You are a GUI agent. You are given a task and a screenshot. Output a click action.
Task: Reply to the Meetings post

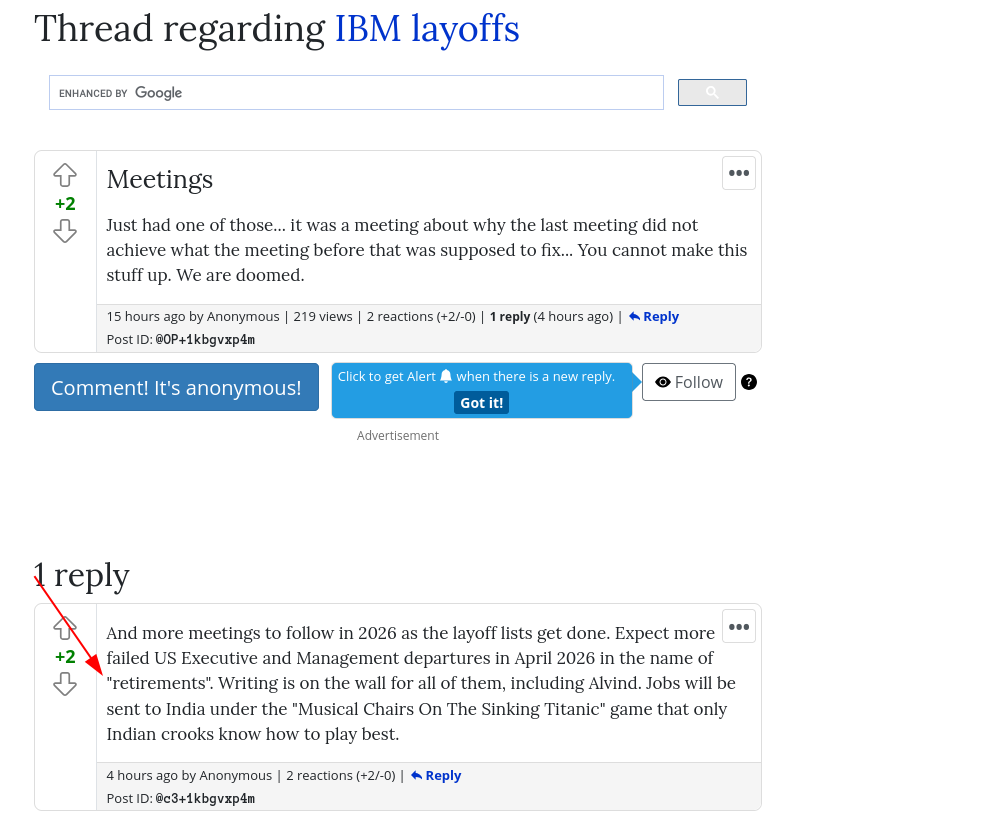tap(653, 316)
